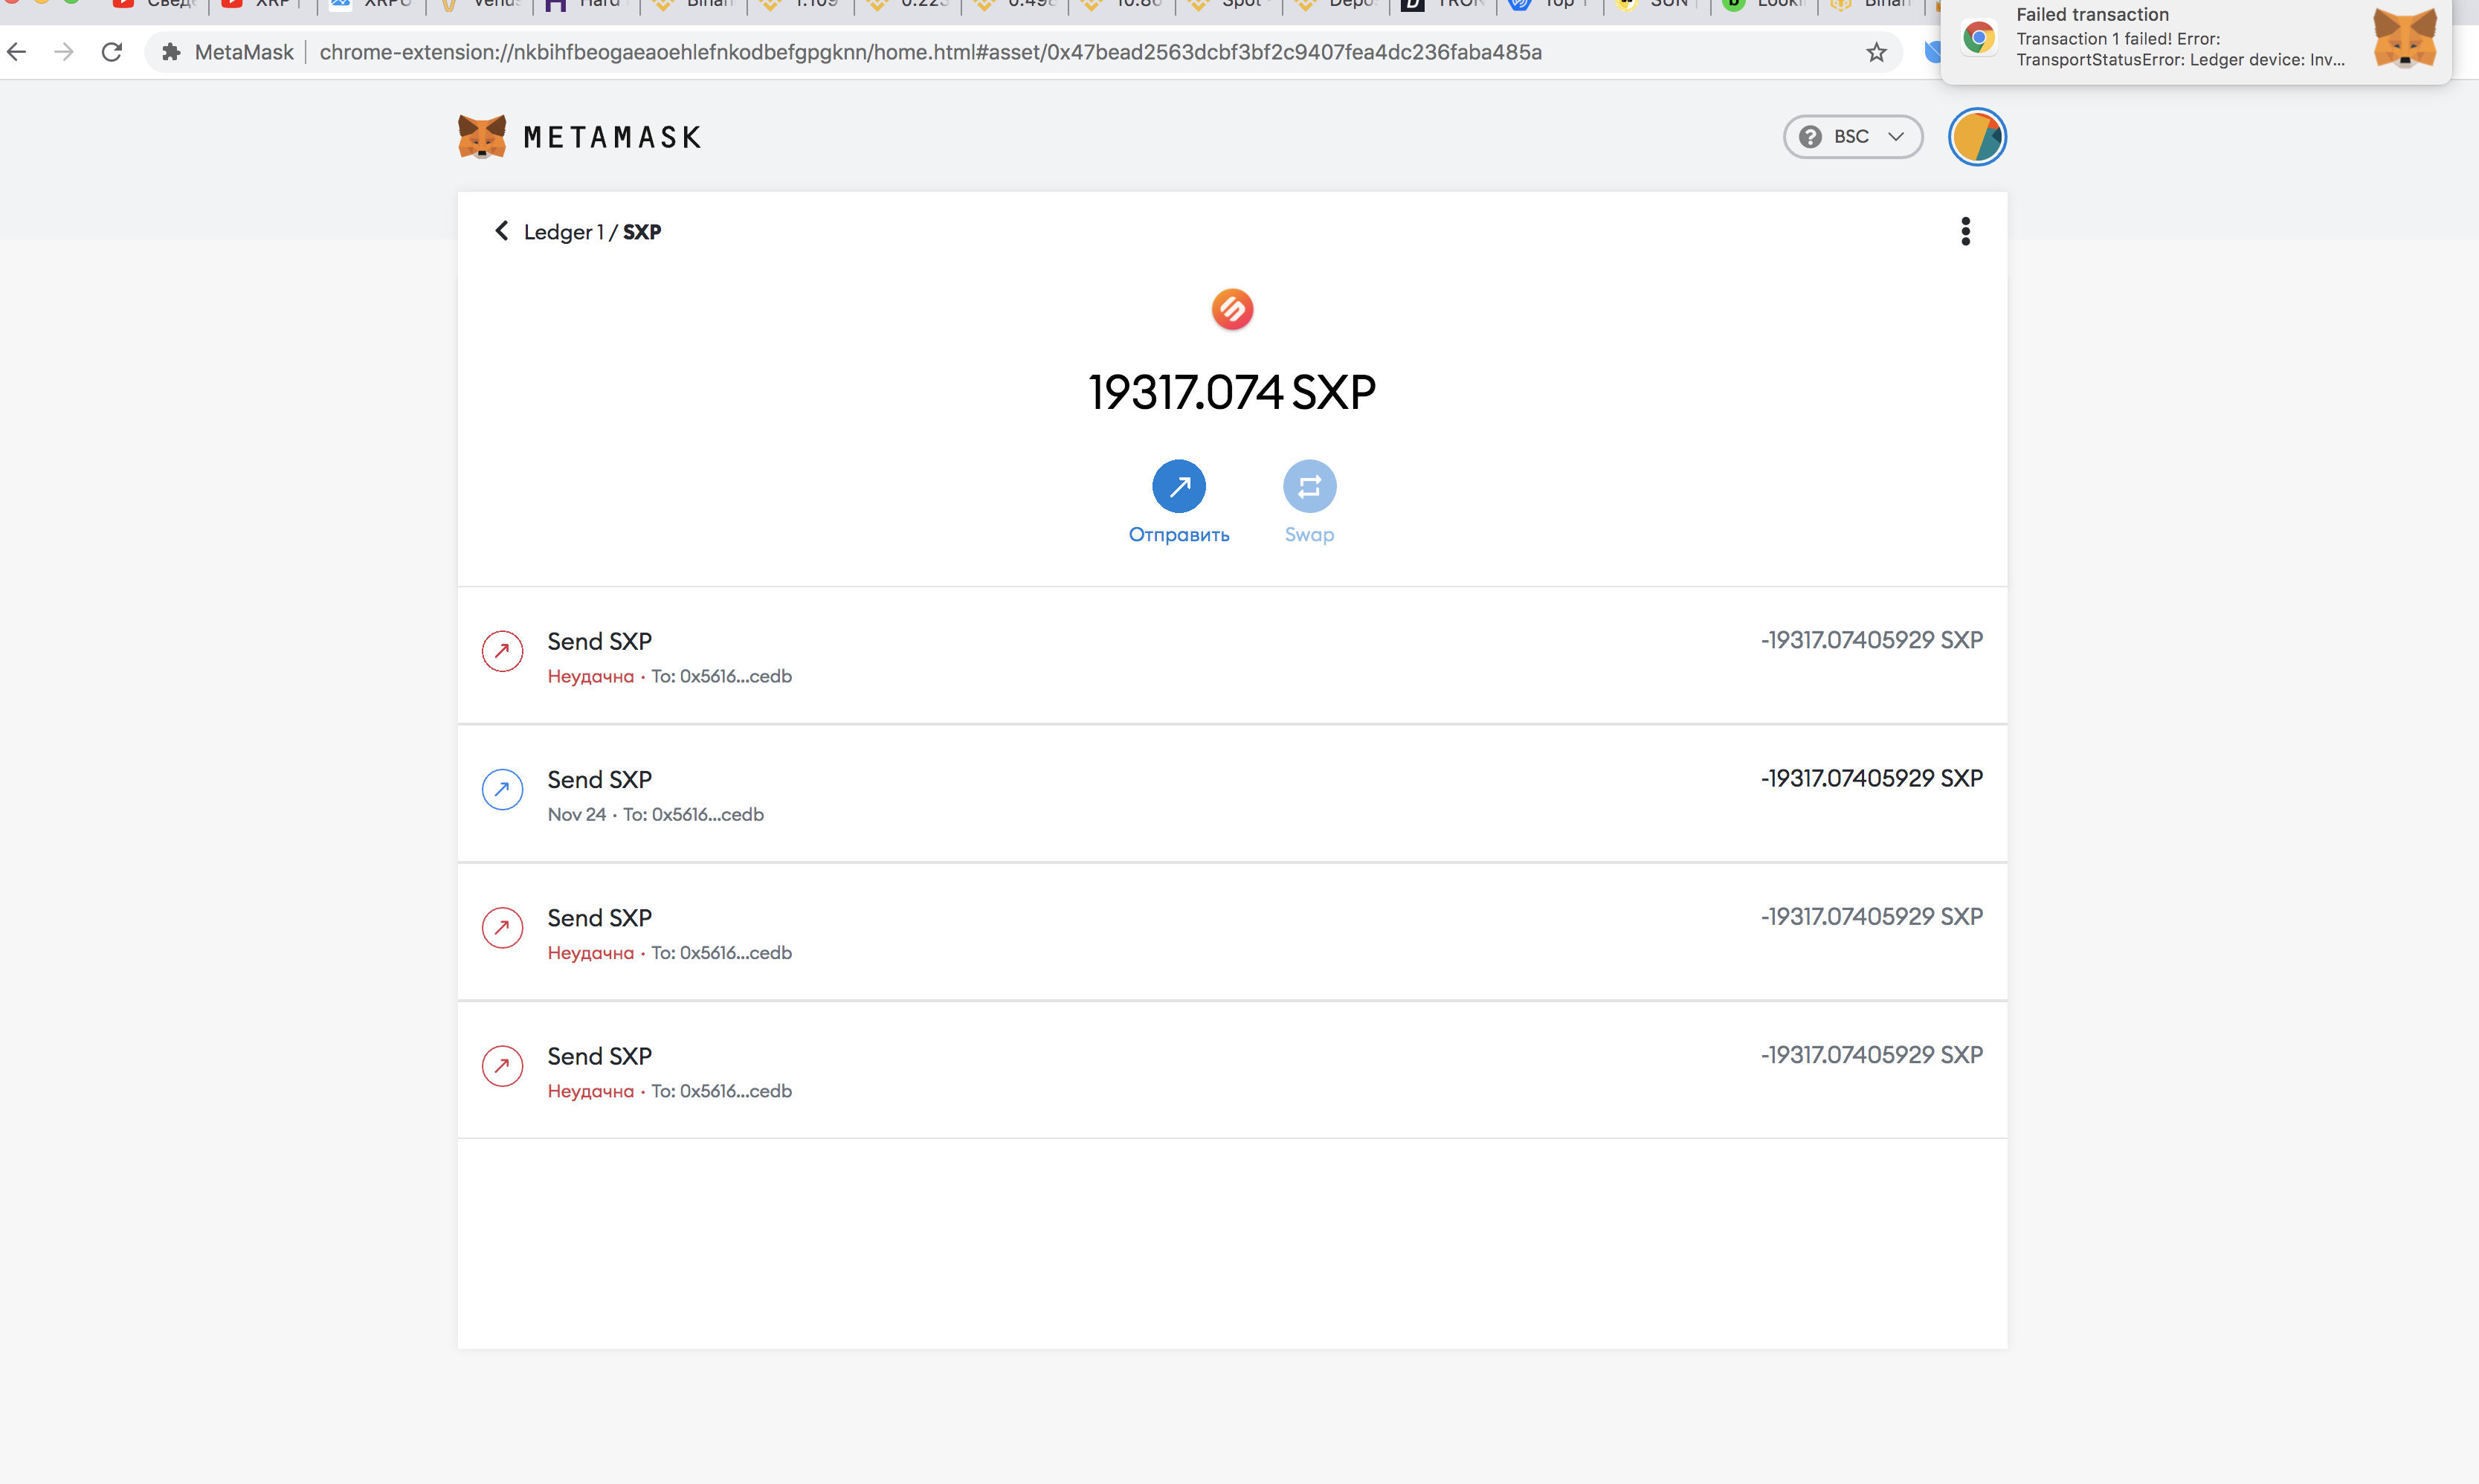Screen dimensions: 2479x1484
Task: Open the BSC network dropdown
Action: click(x=1853, y=137)
